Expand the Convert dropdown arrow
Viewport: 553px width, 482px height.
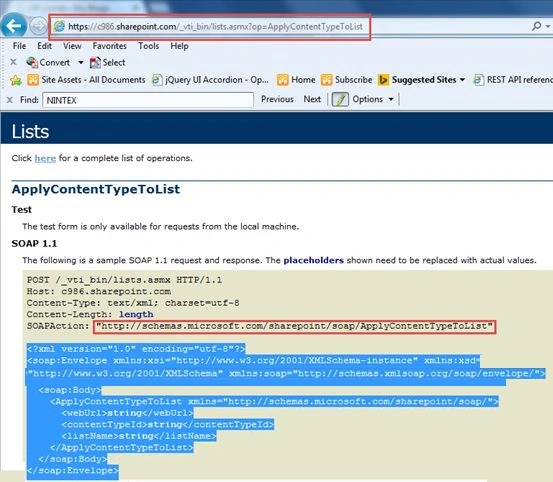(x=81, y=62)
